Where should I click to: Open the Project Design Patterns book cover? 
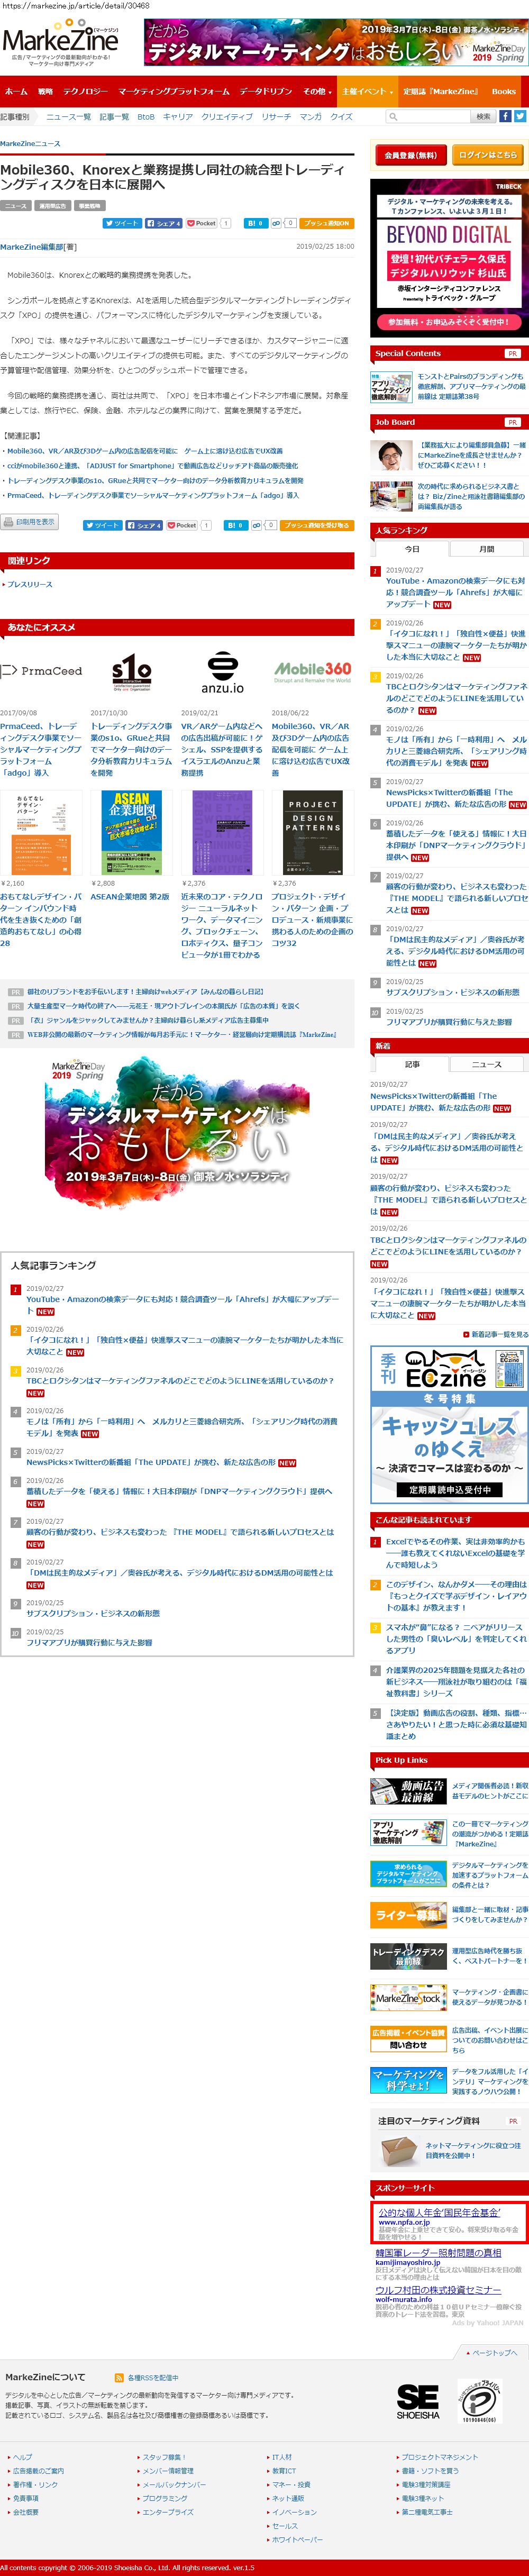tap(313, 832)
